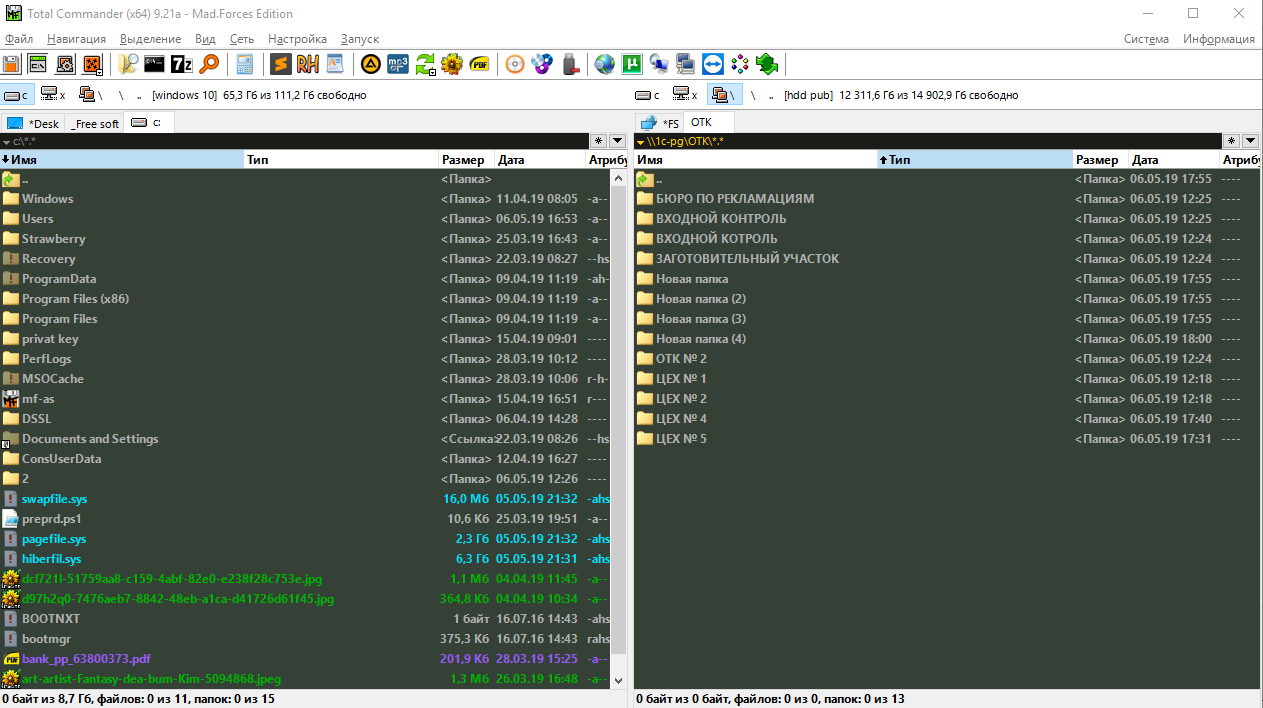Click the floppy disk save toolbar icon

(12, 65)
